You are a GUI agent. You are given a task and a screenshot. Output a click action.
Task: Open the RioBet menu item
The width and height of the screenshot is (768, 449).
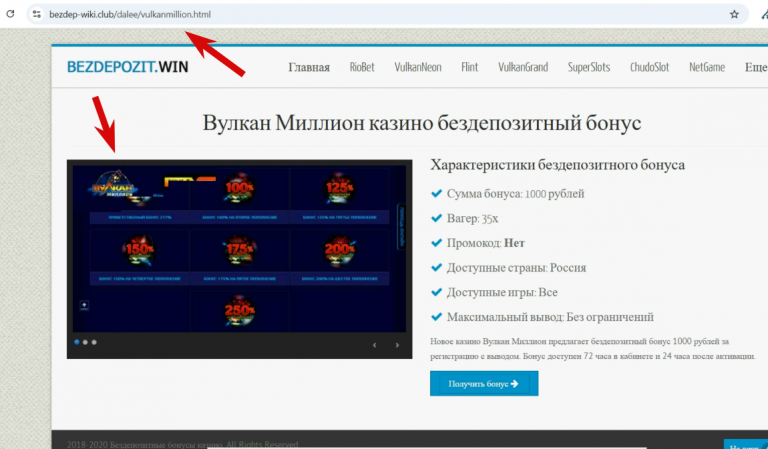(x=362, y=67)
